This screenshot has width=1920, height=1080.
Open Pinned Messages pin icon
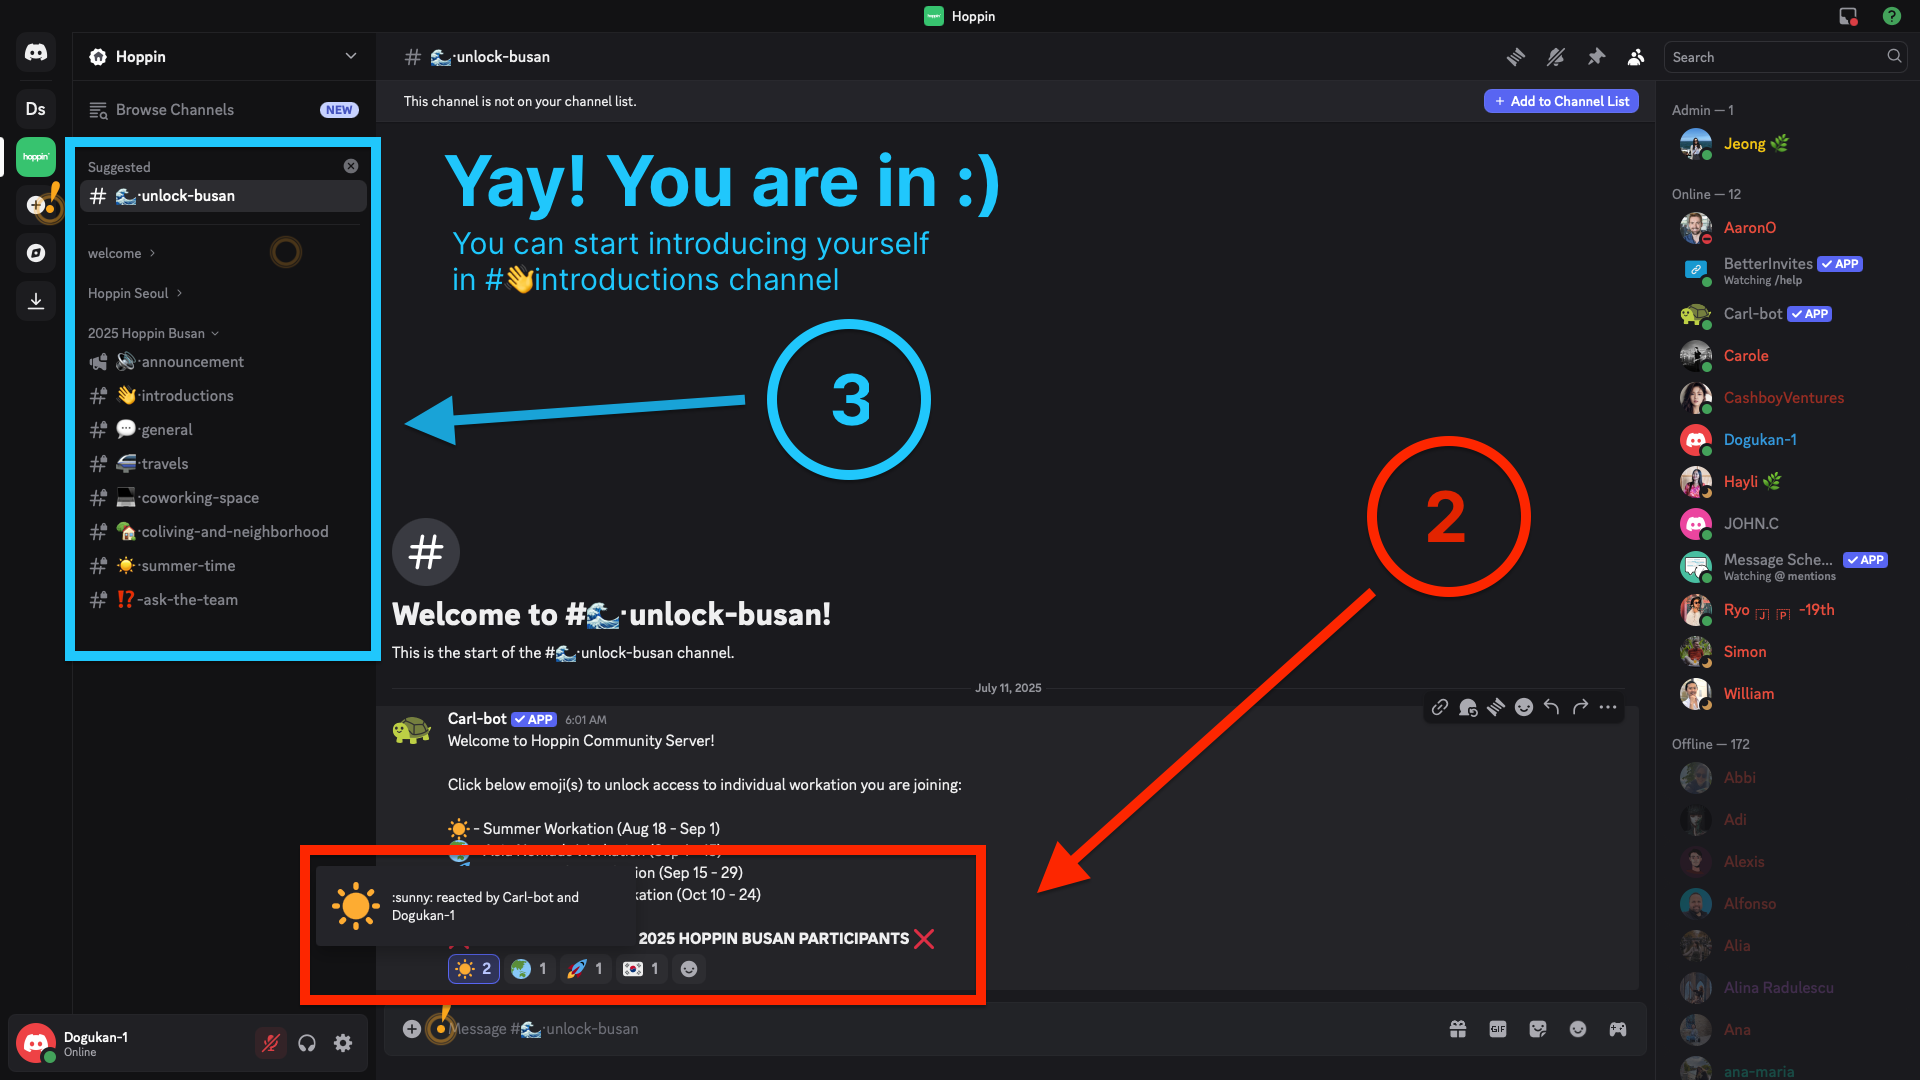[1596, 57]
